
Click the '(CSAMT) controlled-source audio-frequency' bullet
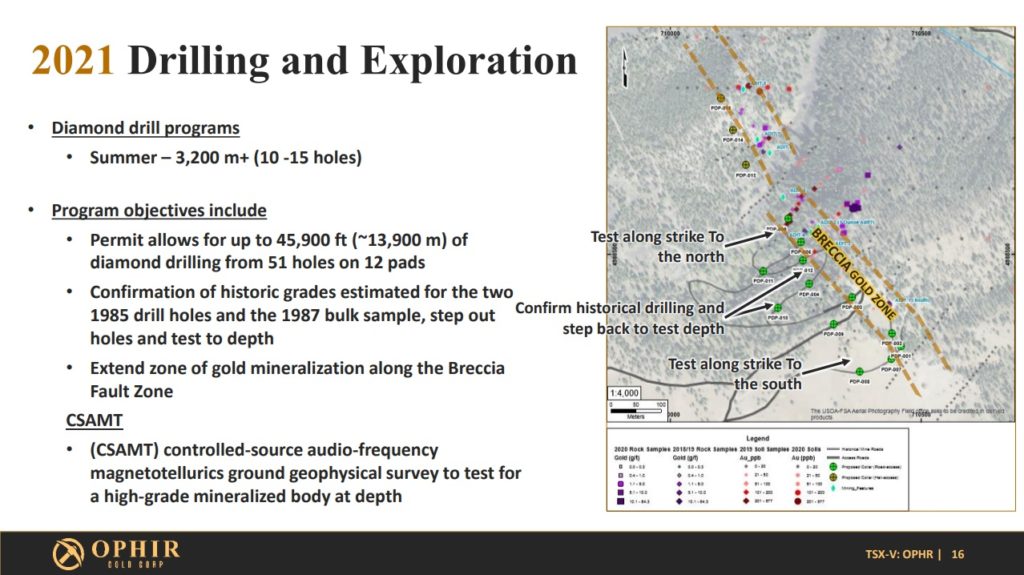pos(305,472)
